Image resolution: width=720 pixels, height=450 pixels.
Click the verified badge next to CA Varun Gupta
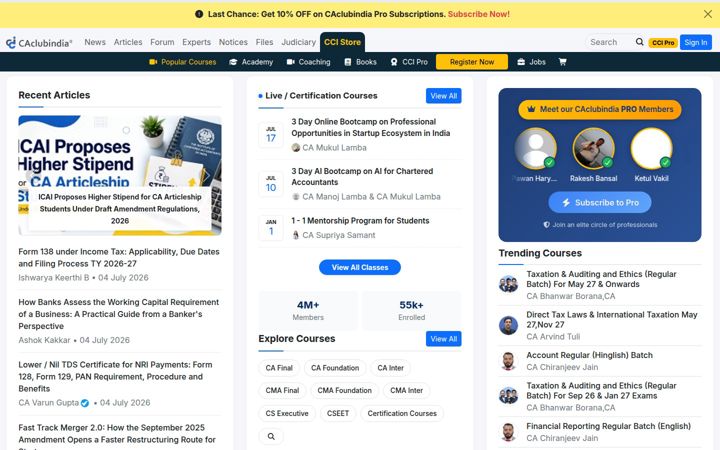[x=85, y=403]
